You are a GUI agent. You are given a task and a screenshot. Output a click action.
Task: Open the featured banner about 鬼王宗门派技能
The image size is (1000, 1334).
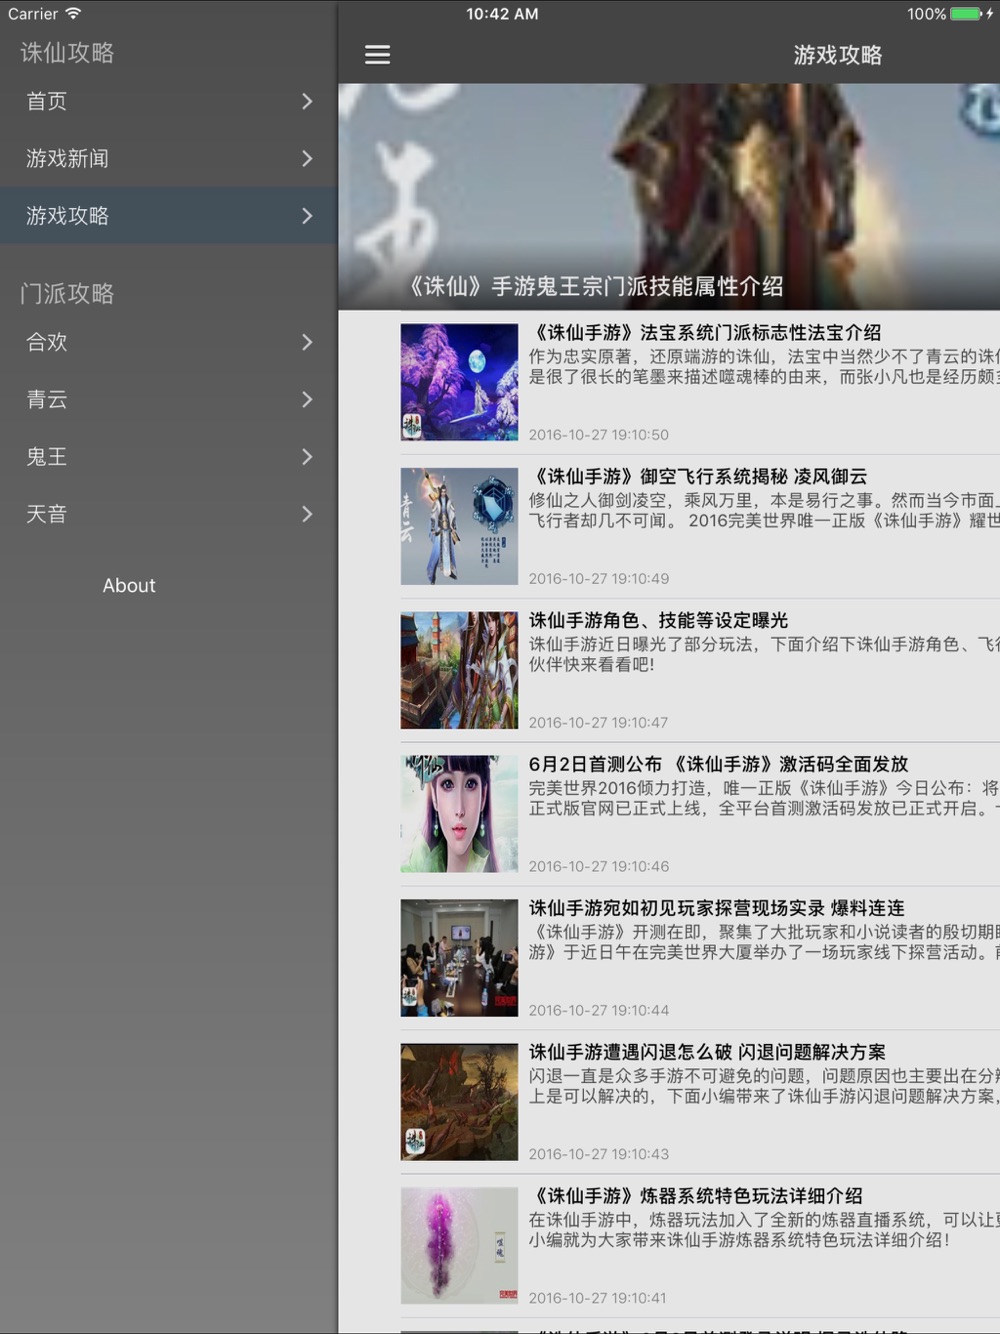(669, 196)
